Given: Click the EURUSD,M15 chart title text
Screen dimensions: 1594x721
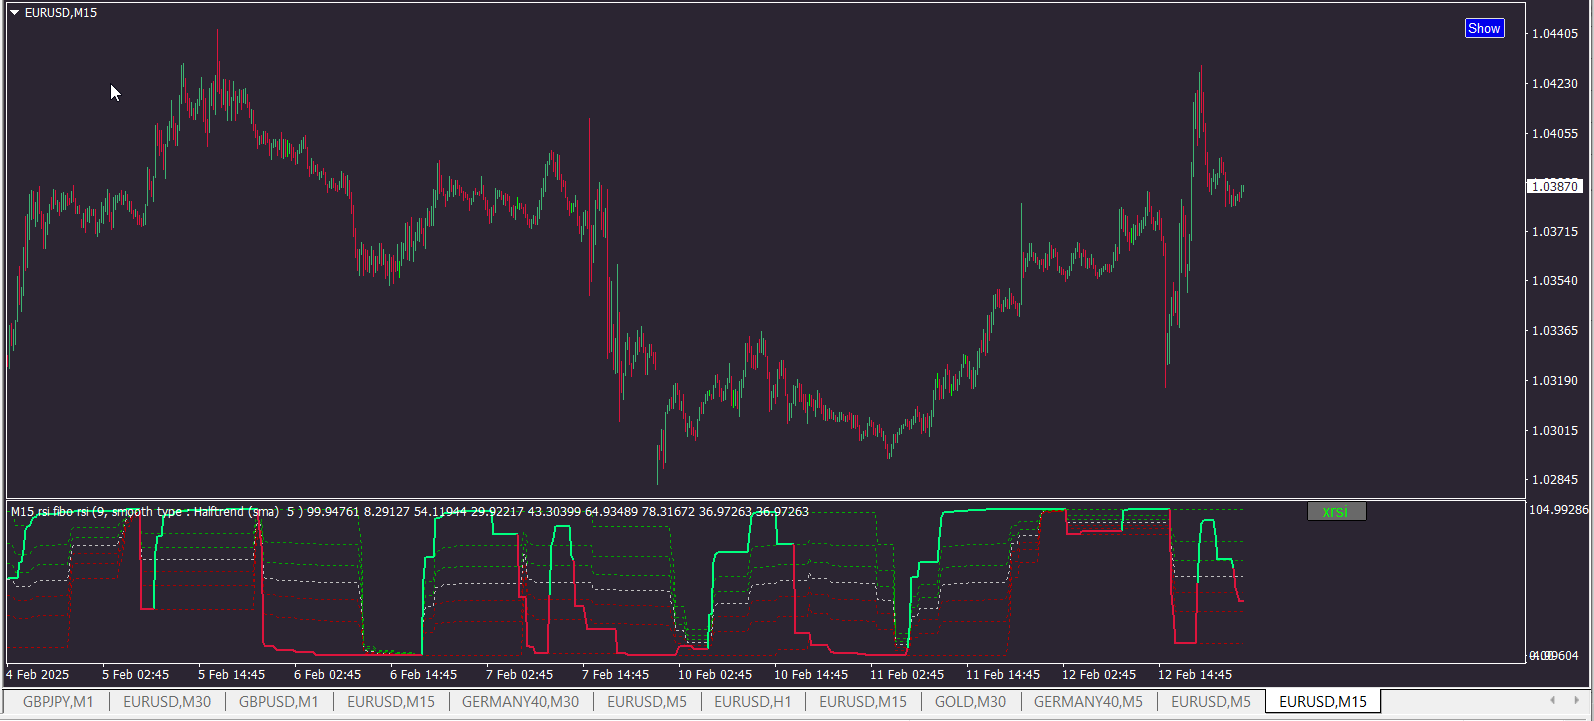Looking at the screenshot, I should [61, 13].
